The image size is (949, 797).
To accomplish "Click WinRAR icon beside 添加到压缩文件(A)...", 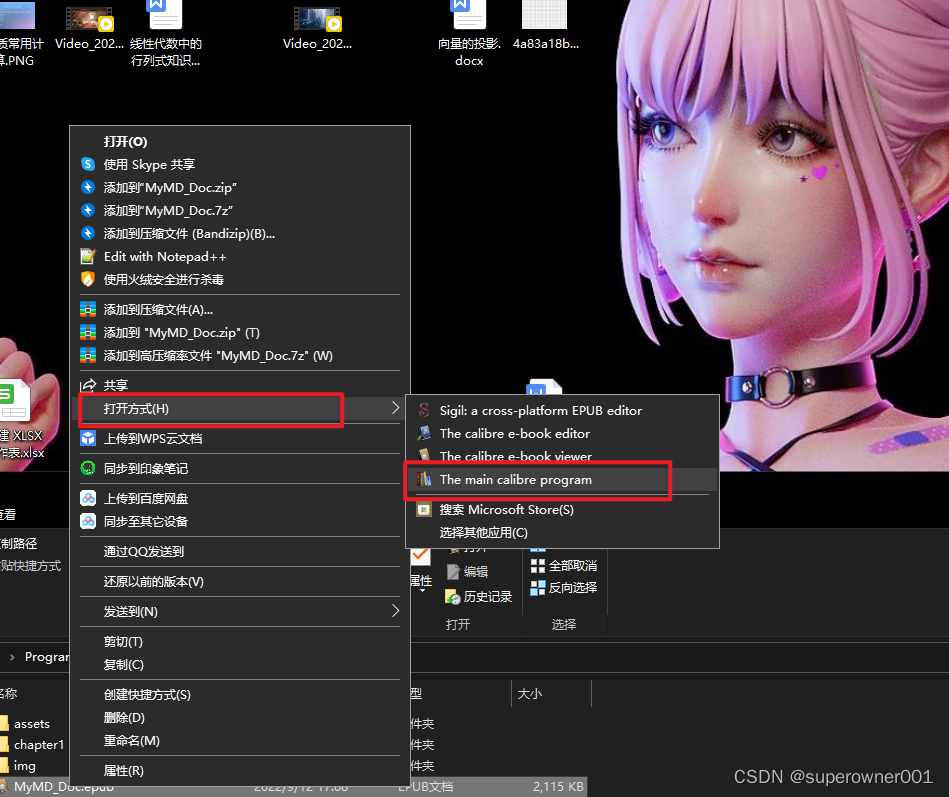I will point(88,310).
